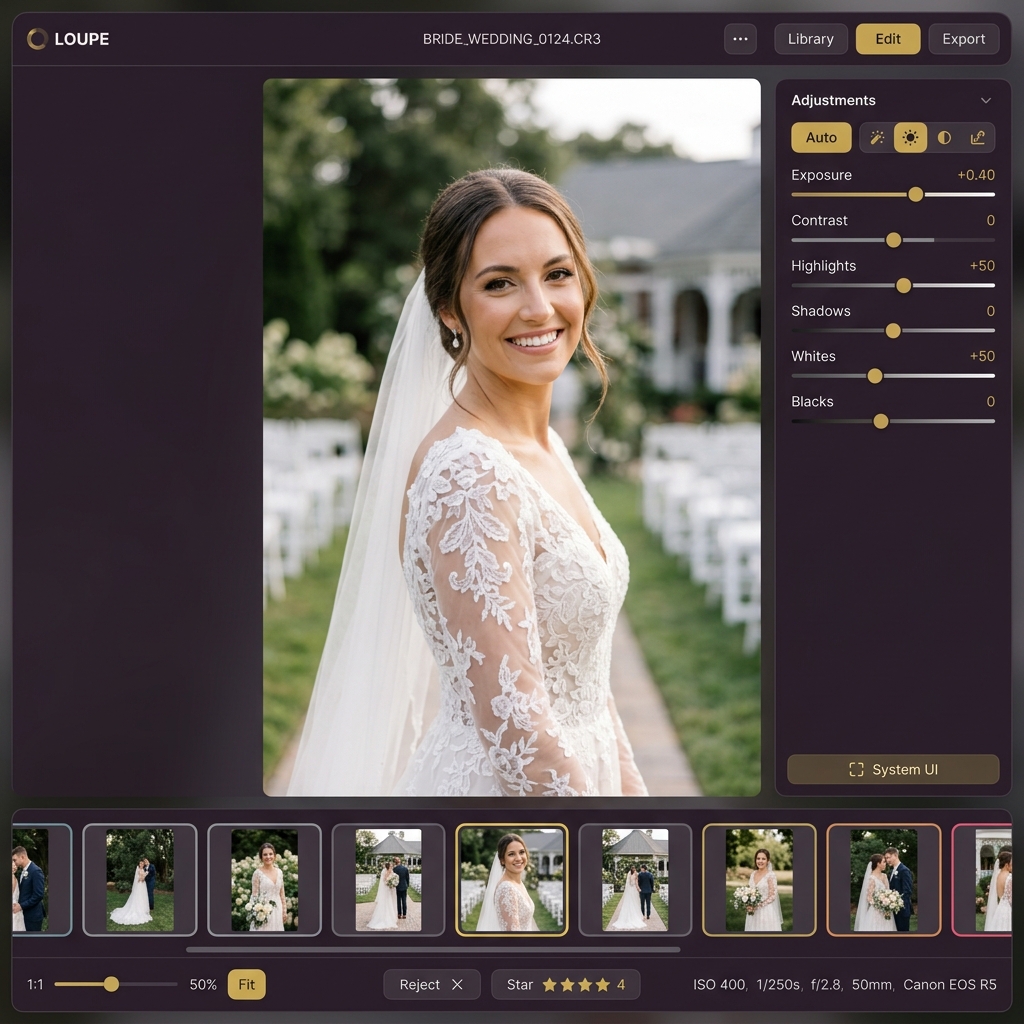Image resolution: width=1024 pixels, height=1024 pixels.
Task: Adjust the Highlights slider handle
Action: coord(903,285)
